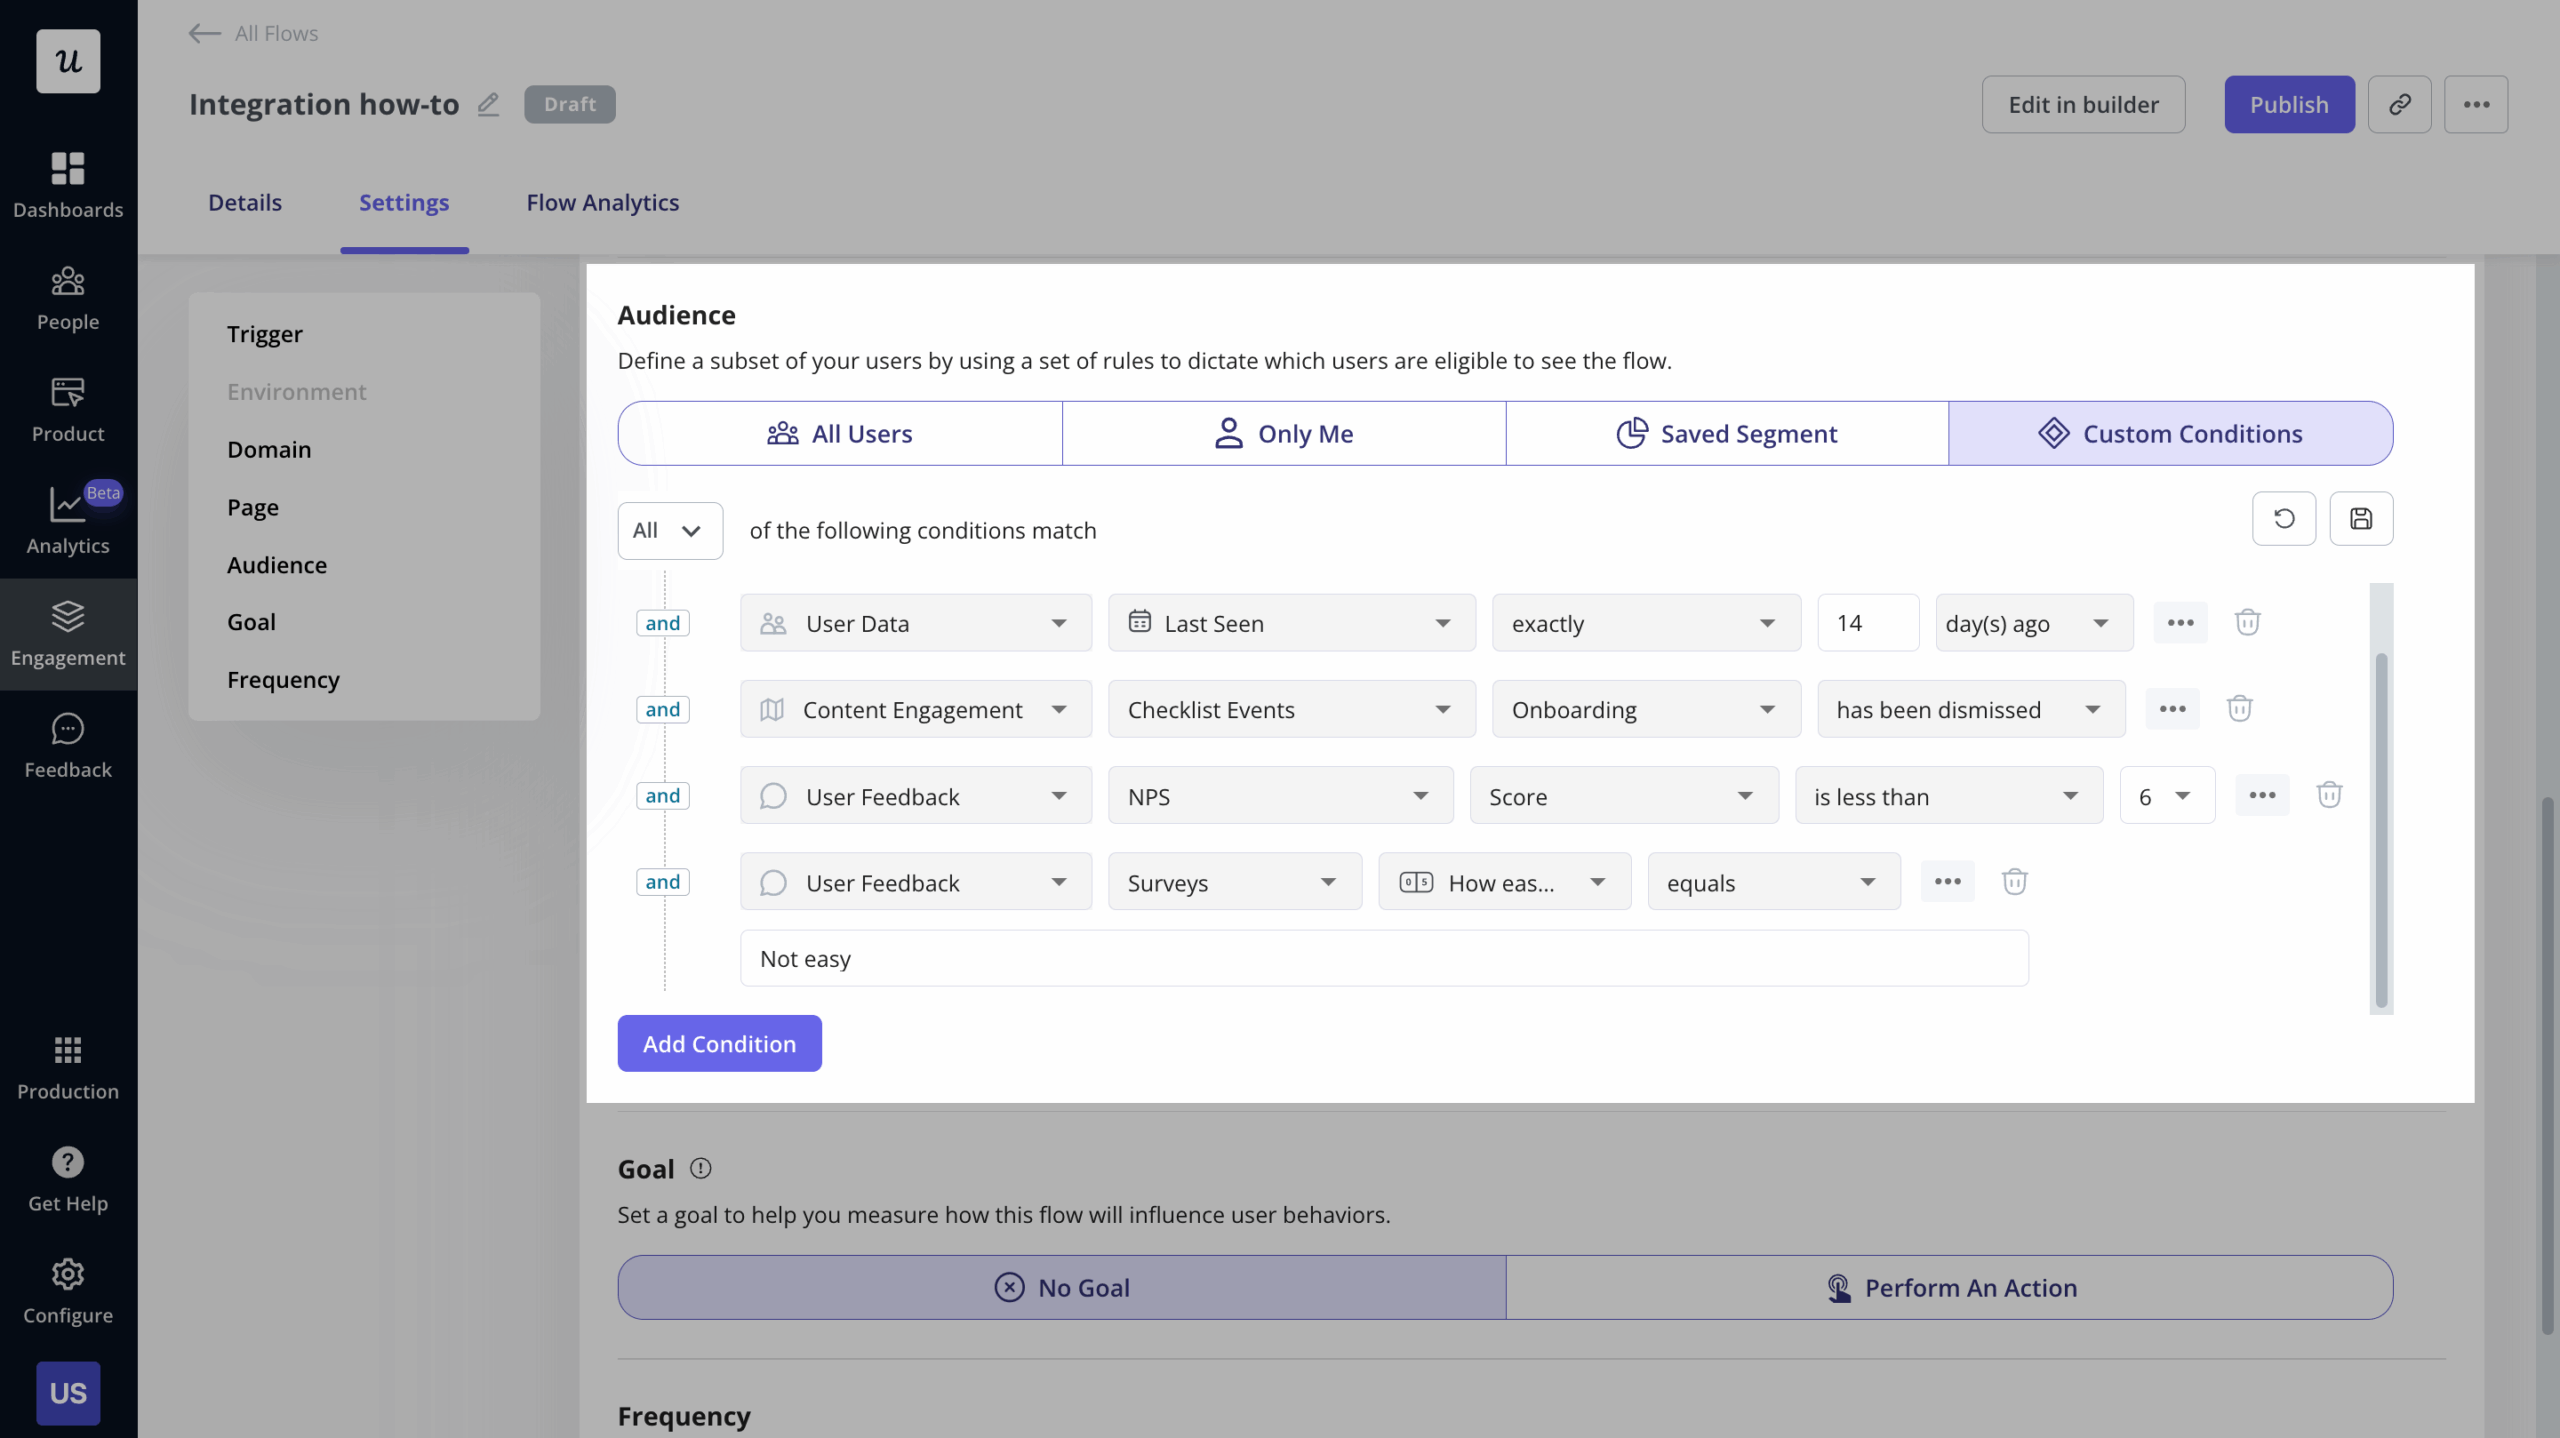Open the Details tab
Viewport: 2560px width, 1438px height.
[x=245, y=202]
